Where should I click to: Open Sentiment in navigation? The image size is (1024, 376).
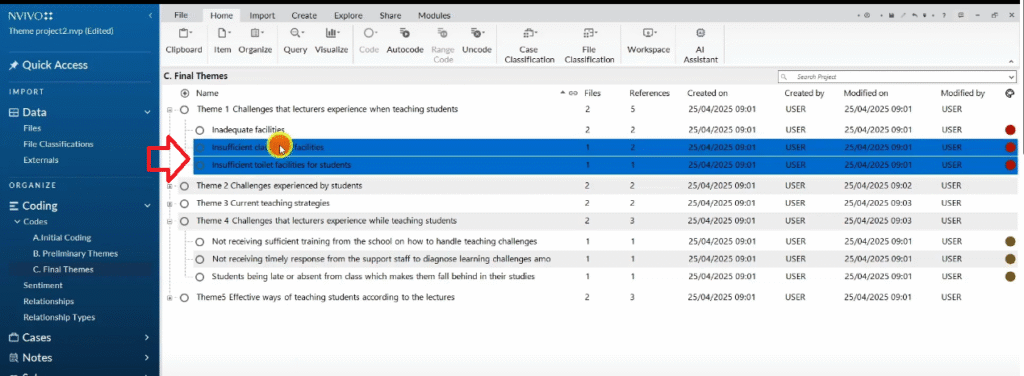tap(42, 286)
